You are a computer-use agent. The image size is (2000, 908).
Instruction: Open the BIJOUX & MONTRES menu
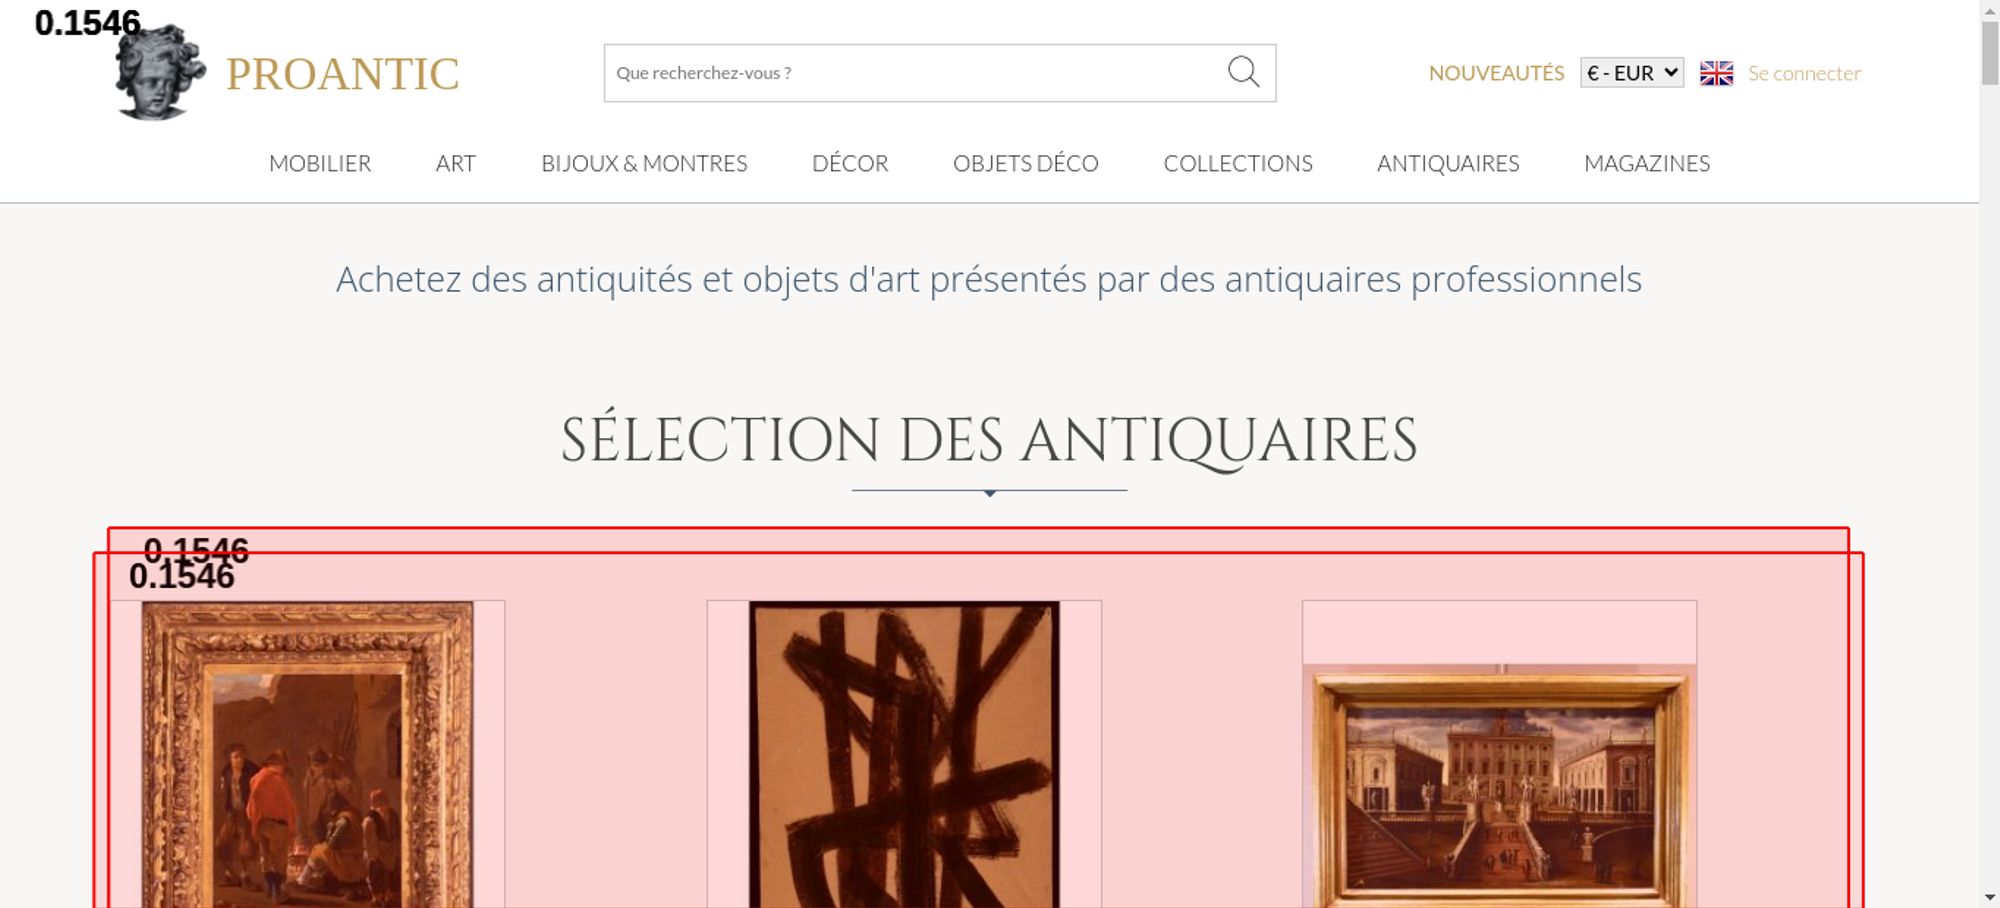[644, 163]
